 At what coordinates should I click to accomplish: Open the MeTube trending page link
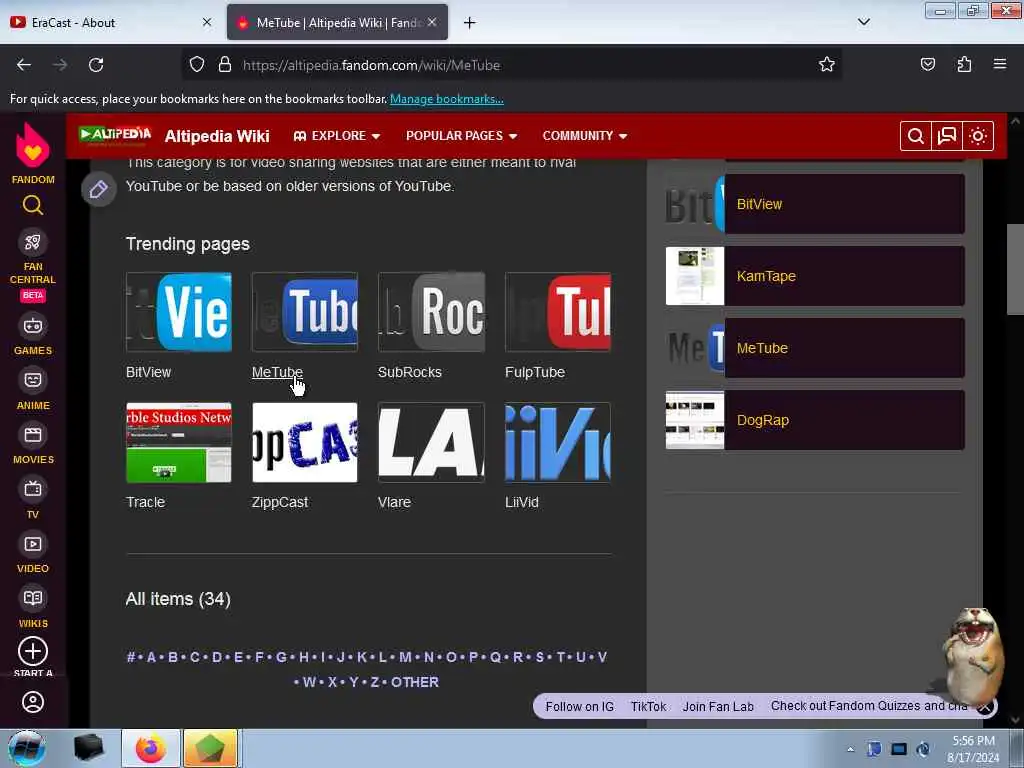coord(277,372)
